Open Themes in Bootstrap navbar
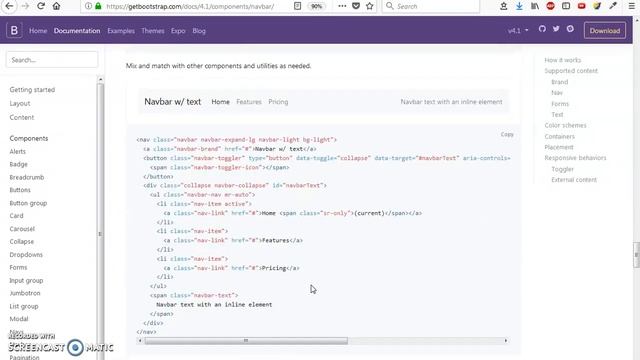The width and height of the screenshot is (640, 360). (x=153, y=31)
